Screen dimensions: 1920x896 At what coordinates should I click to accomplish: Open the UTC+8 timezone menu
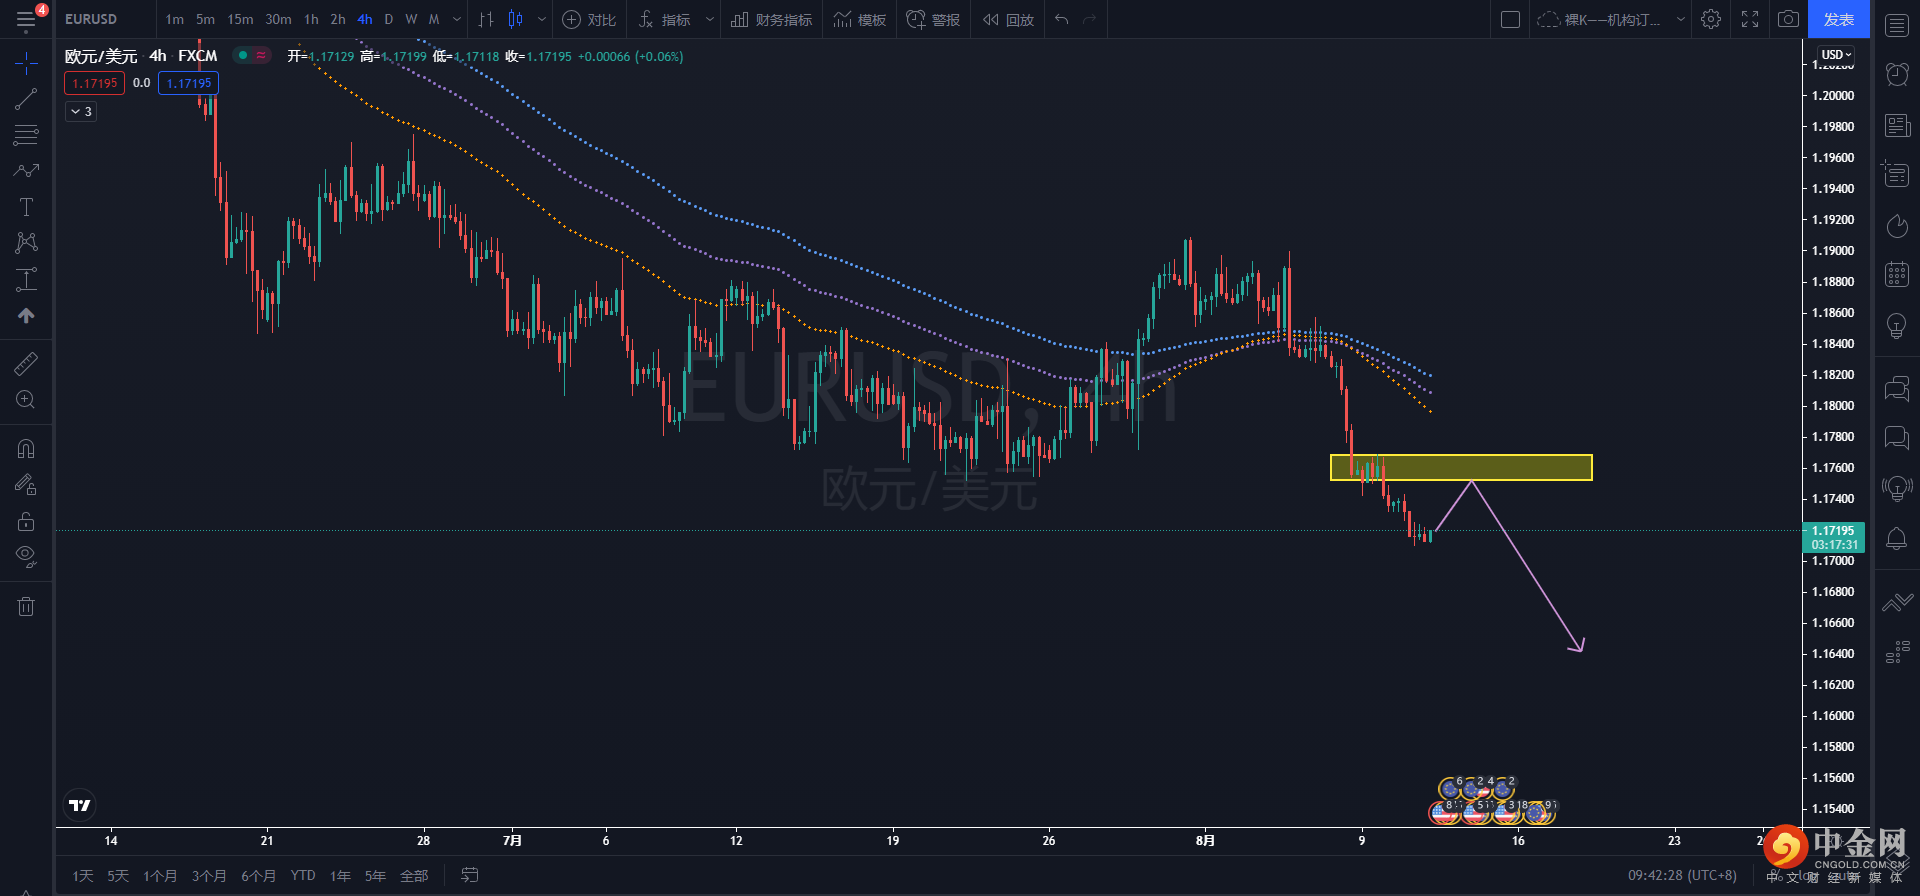[x=1682, y=875]
